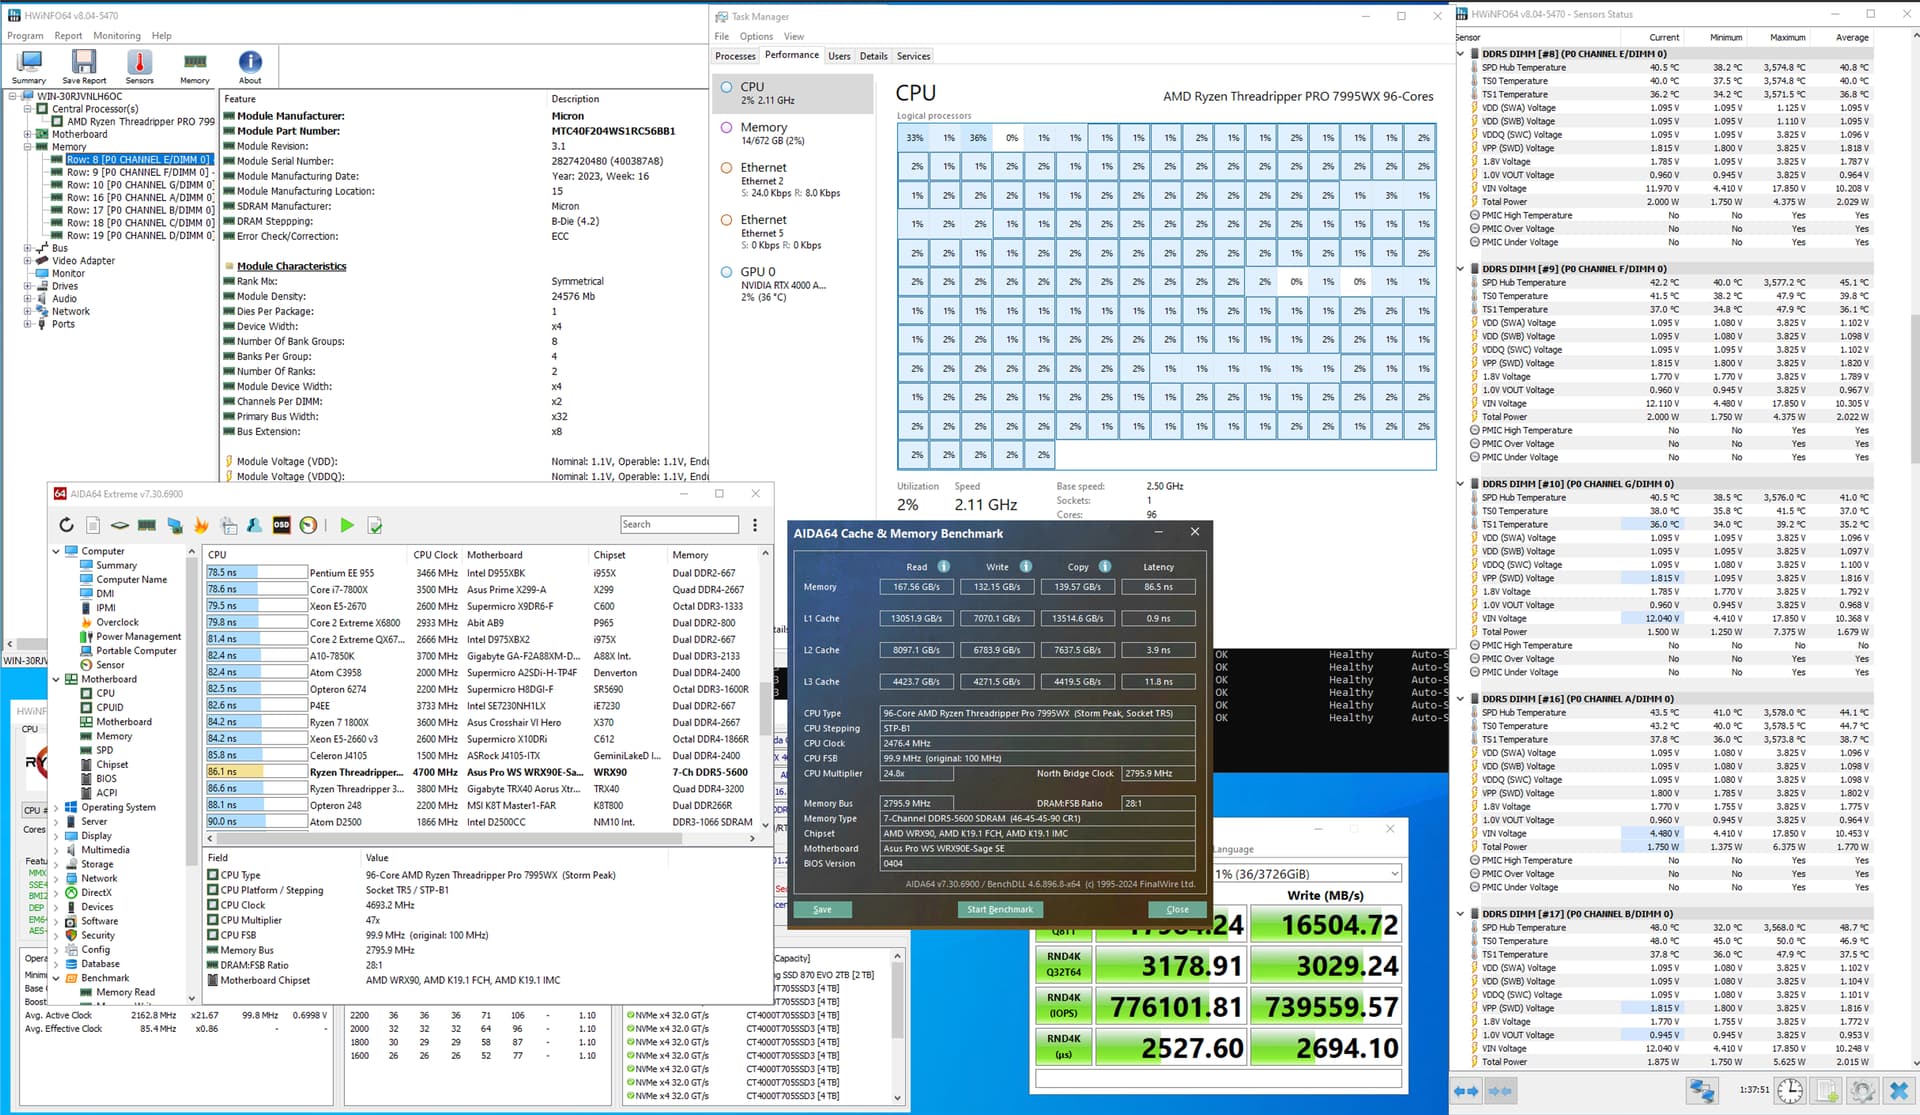Switch to the Processes tab in Task Manager
1920x1115 pixels.
point(735,56)
